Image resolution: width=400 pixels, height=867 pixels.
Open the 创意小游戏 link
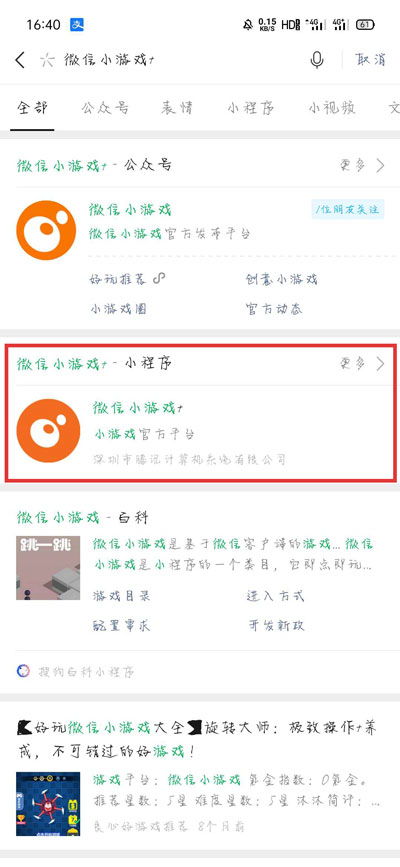click(282, 279)
